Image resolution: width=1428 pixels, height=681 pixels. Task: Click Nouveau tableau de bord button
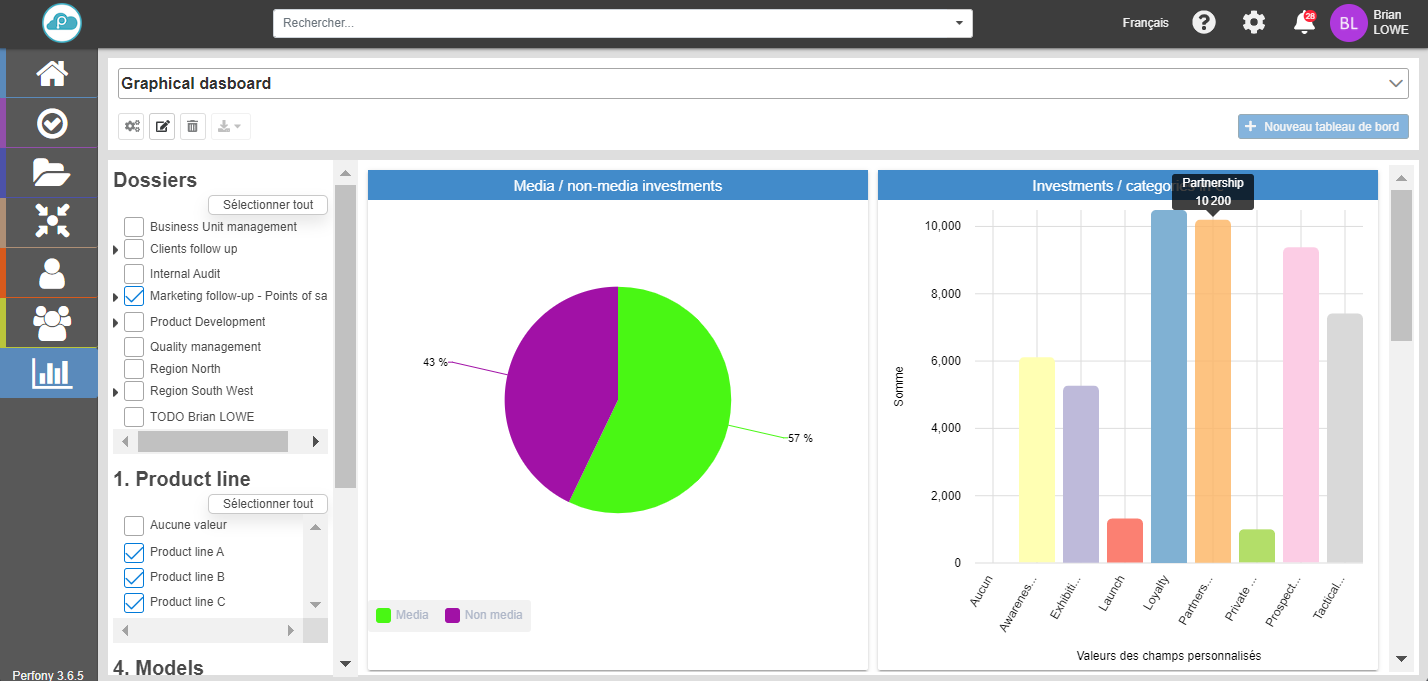click(x=1323, y=127)
